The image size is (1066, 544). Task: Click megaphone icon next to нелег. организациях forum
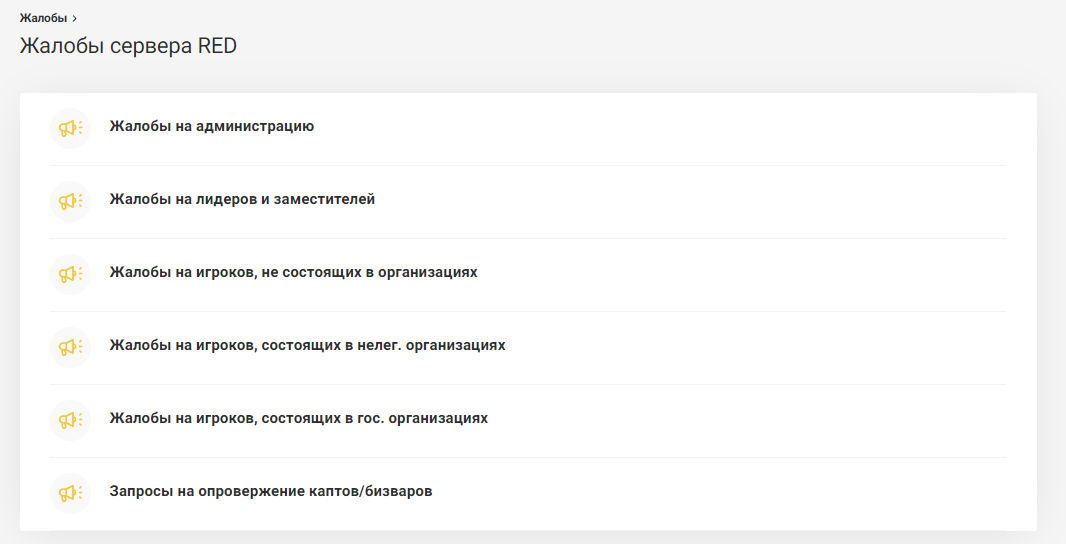[x=70, y=347]
